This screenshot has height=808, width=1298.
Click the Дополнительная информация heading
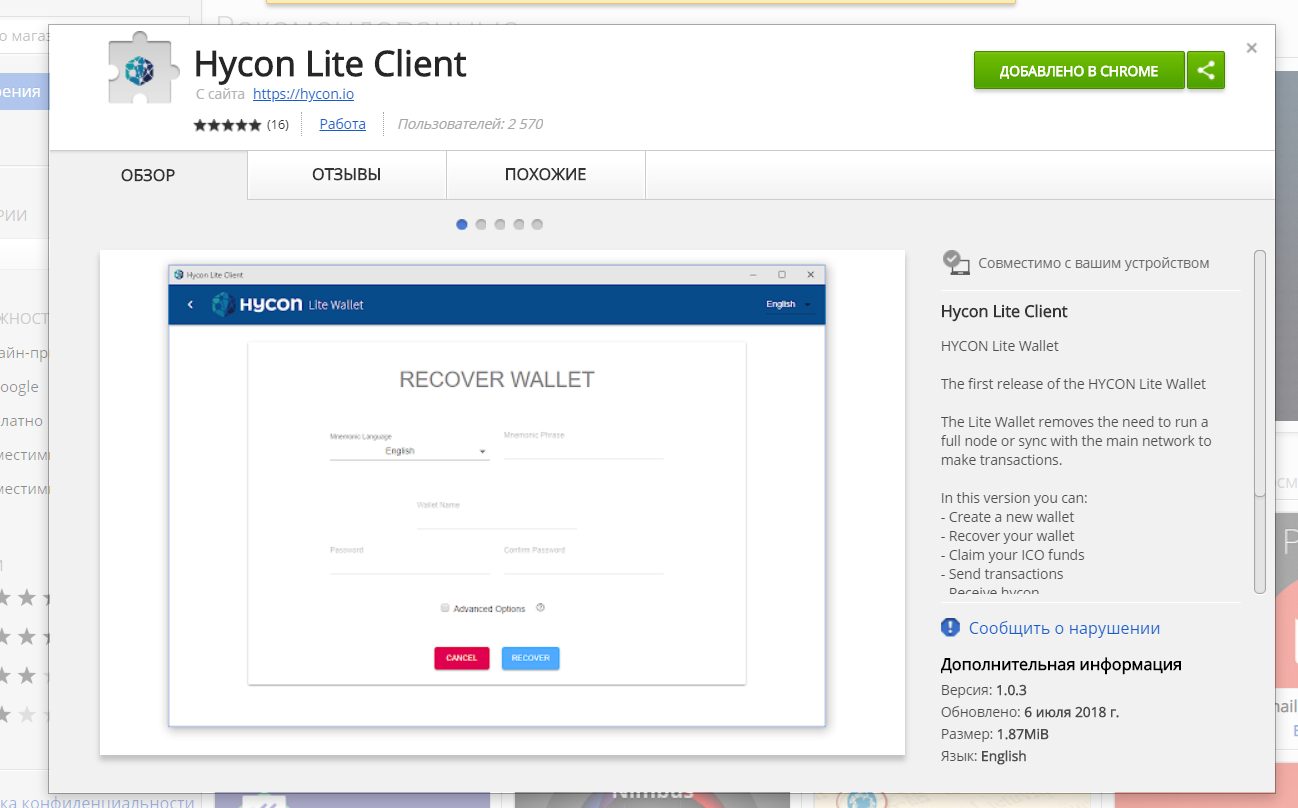click(1061, 664)
